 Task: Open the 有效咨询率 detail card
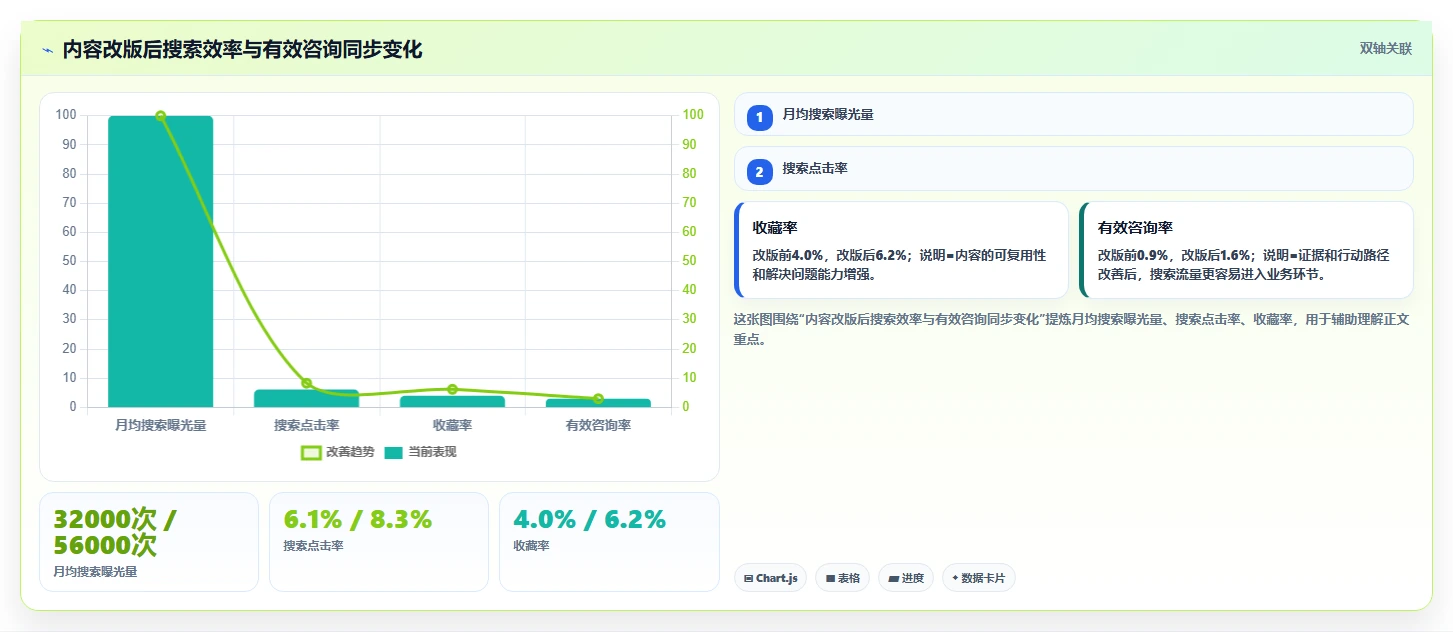[x=1246, y=250]
